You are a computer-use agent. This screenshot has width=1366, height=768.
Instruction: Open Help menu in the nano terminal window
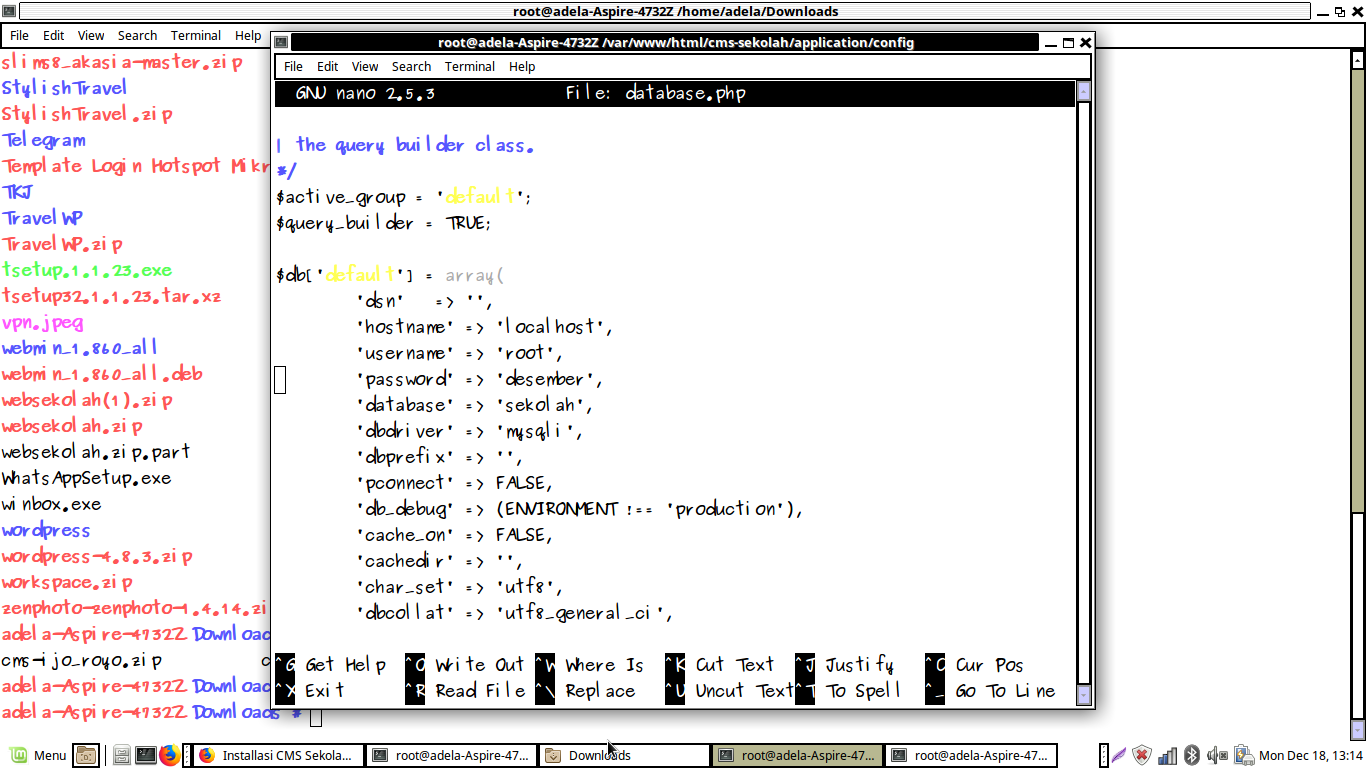[522, 66]
